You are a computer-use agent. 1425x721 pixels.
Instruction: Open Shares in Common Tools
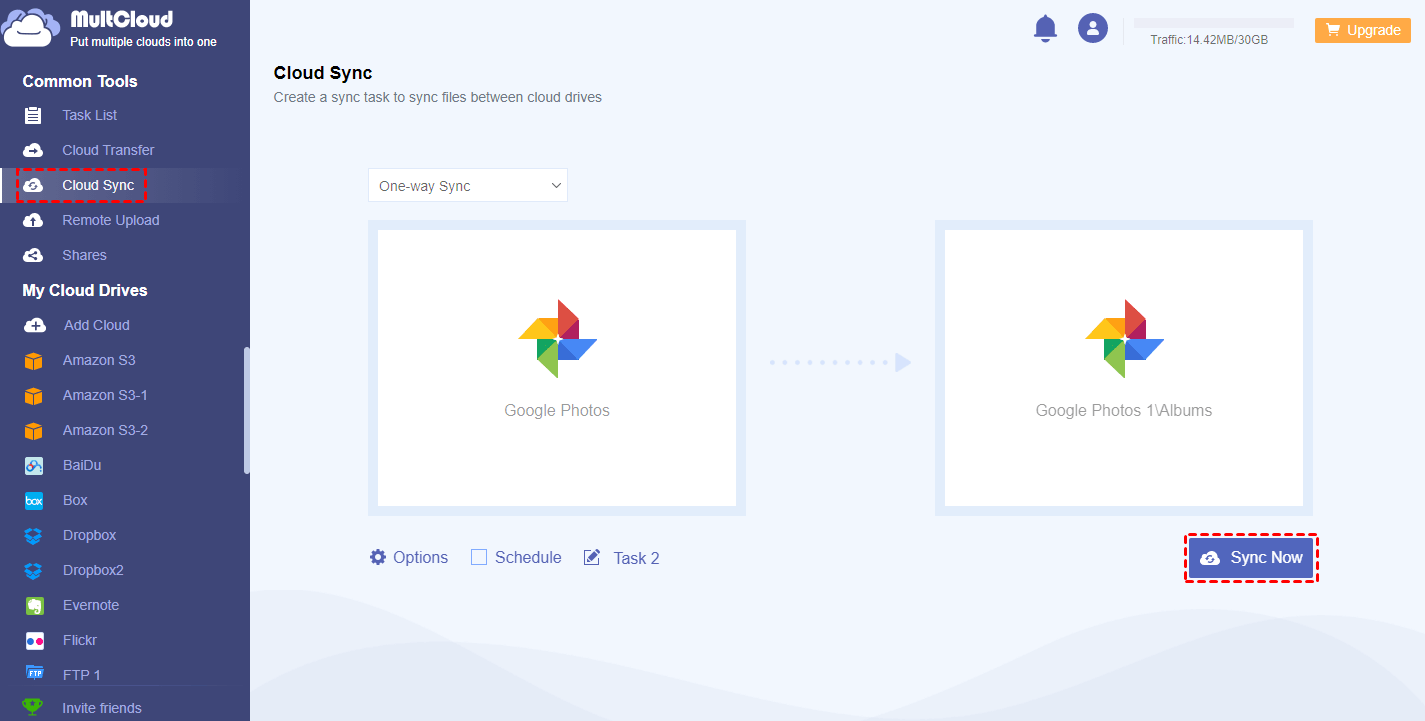point(84,255)
